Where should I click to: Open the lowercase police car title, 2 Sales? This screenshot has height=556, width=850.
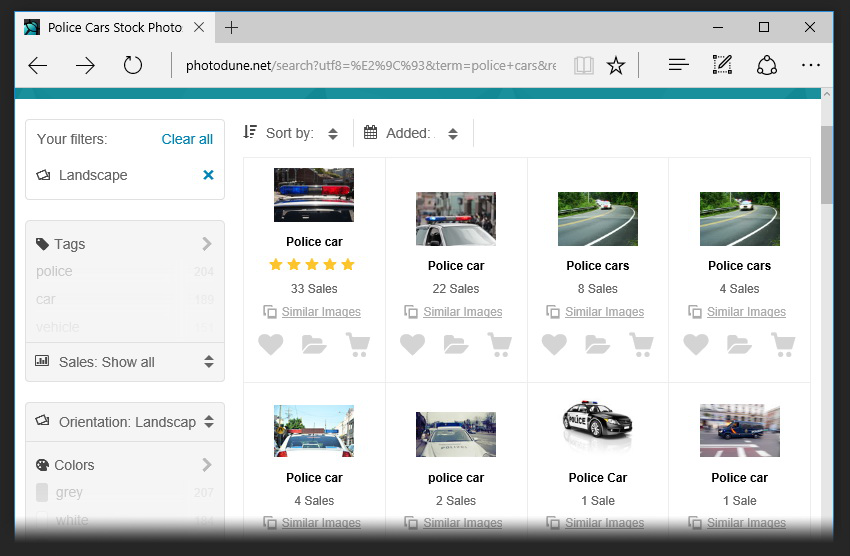point(456,477)
